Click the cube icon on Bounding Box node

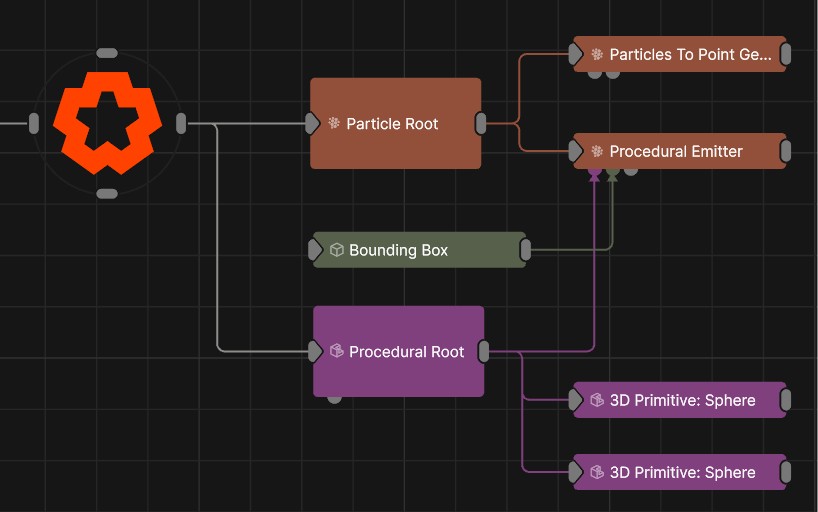point(337,250)
